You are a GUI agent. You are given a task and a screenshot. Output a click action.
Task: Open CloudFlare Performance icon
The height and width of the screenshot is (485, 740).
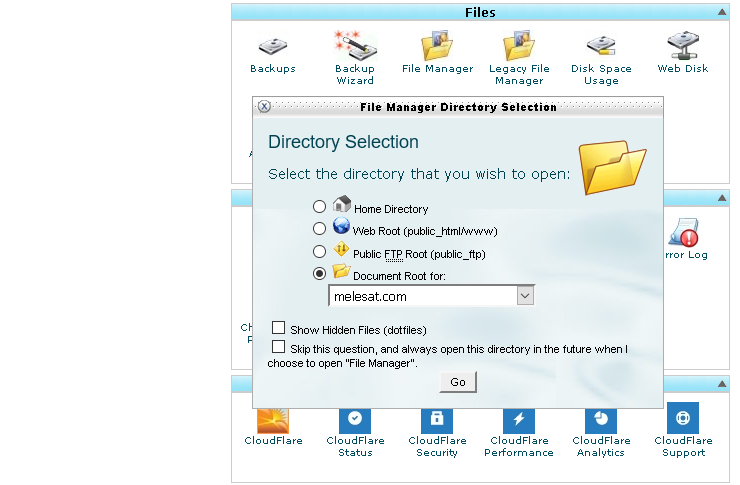pos(519,419)
